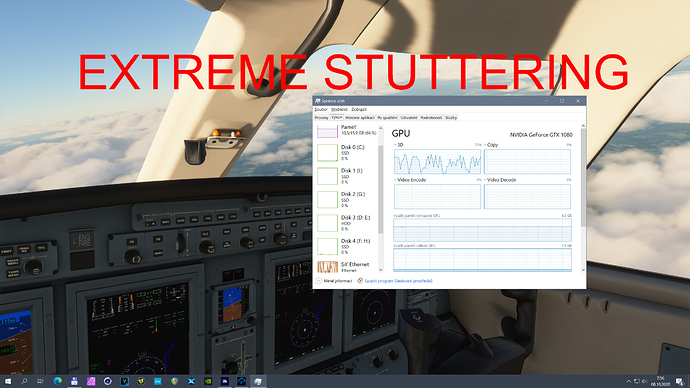Open Cinema 4D icon on taskbar

coord(108,381)
